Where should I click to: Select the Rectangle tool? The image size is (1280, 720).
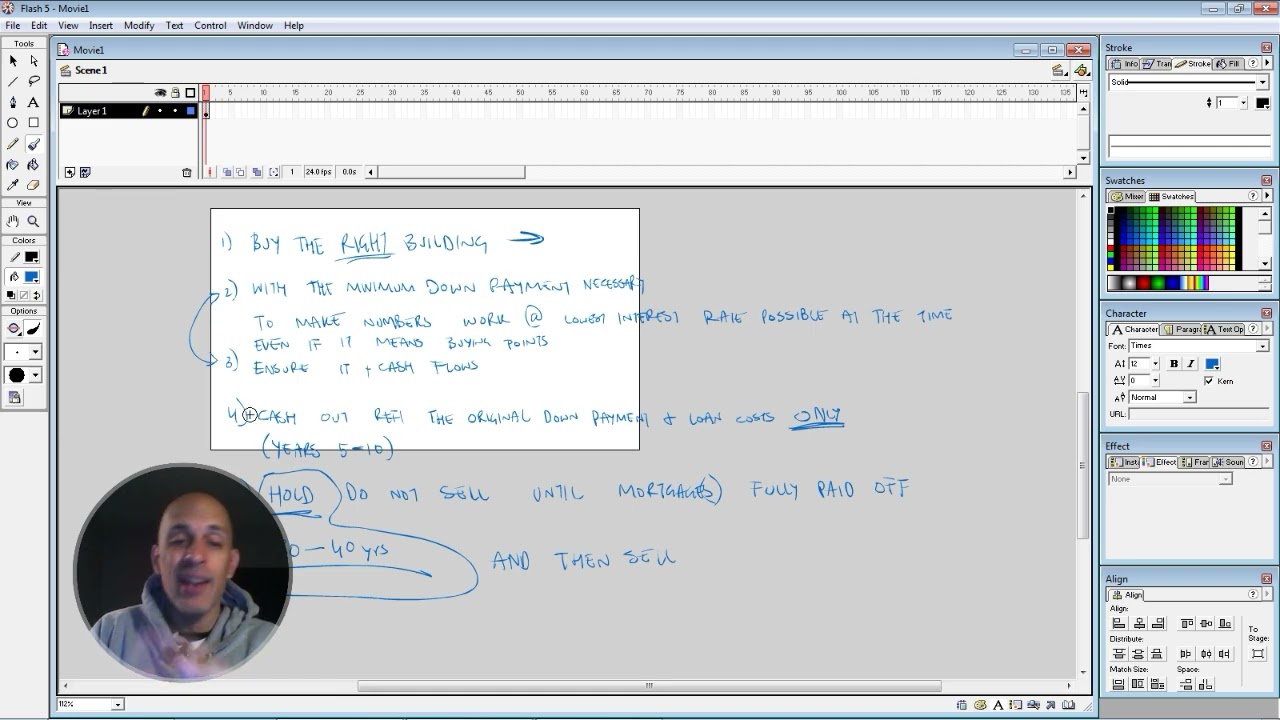pos(33,123)
